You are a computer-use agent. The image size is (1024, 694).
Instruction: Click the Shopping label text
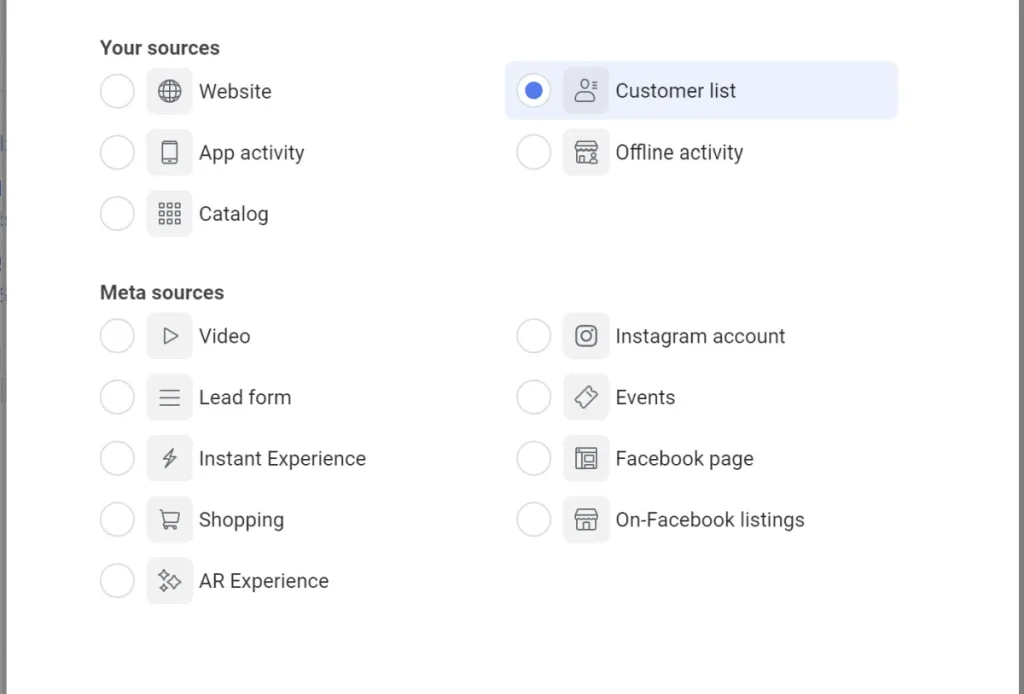click(x=241, y=520)
